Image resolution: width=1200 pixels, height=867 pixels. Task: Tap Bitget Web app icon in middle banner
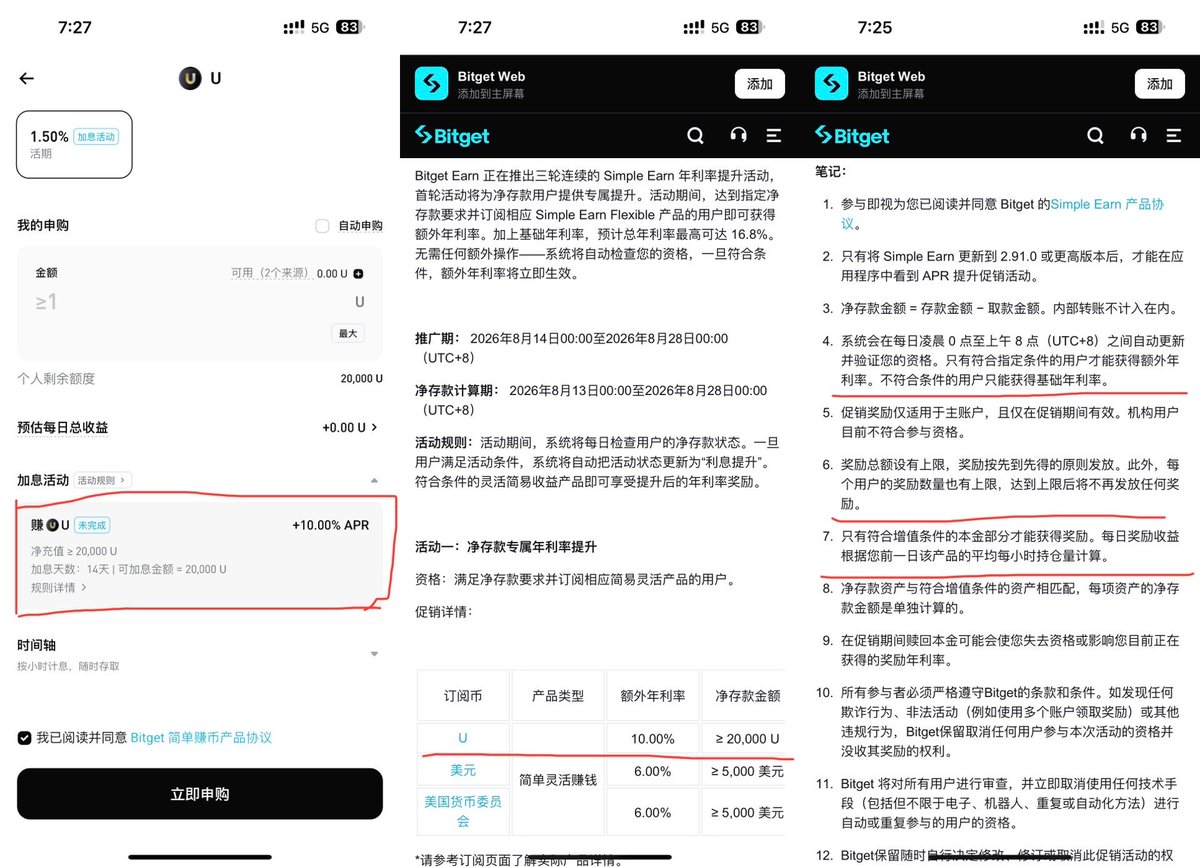432,84
